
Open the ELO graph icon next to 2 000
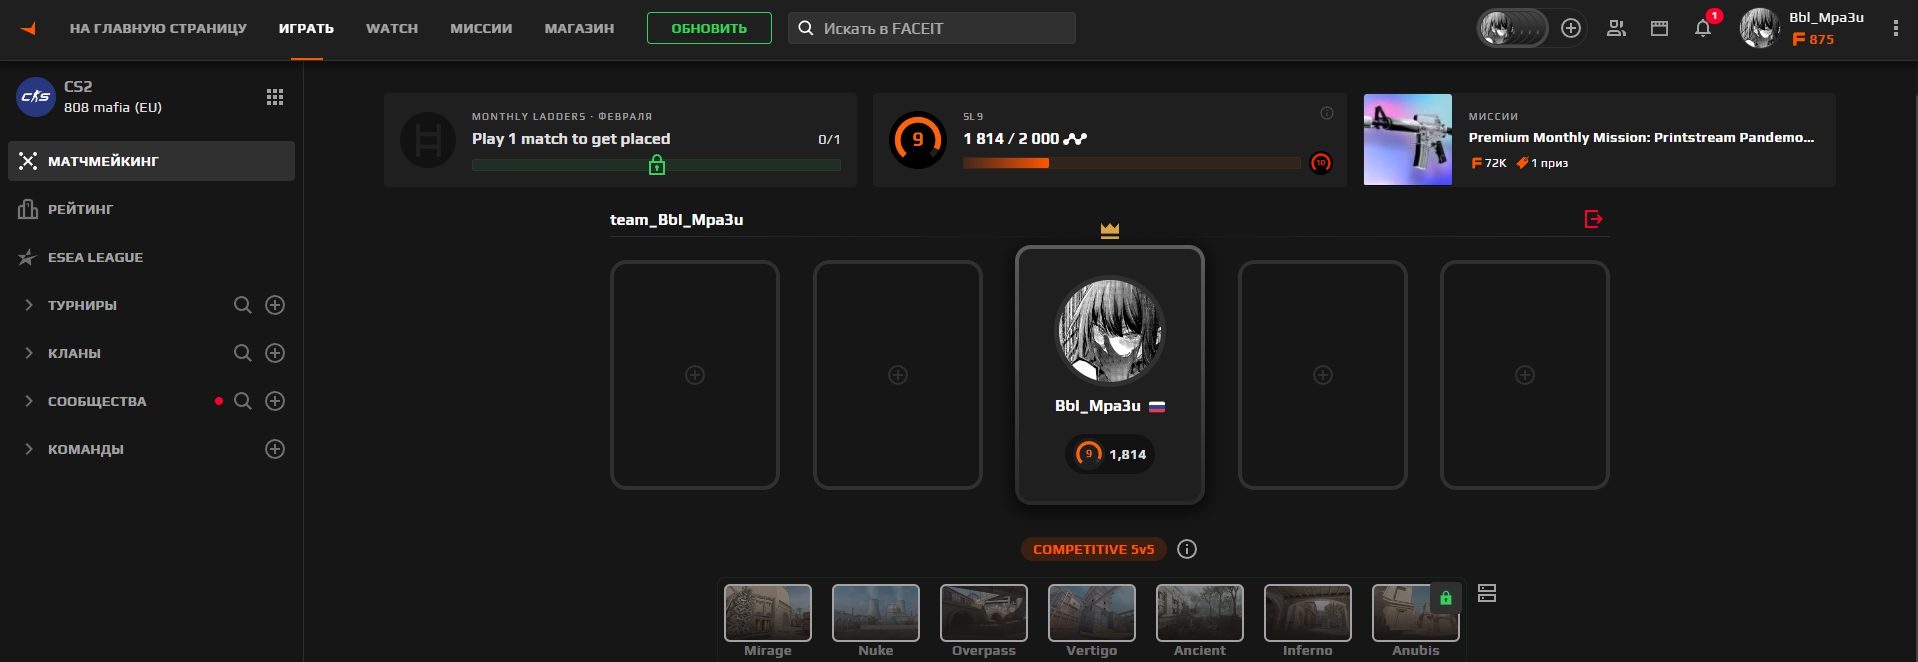pos(1076,139)
